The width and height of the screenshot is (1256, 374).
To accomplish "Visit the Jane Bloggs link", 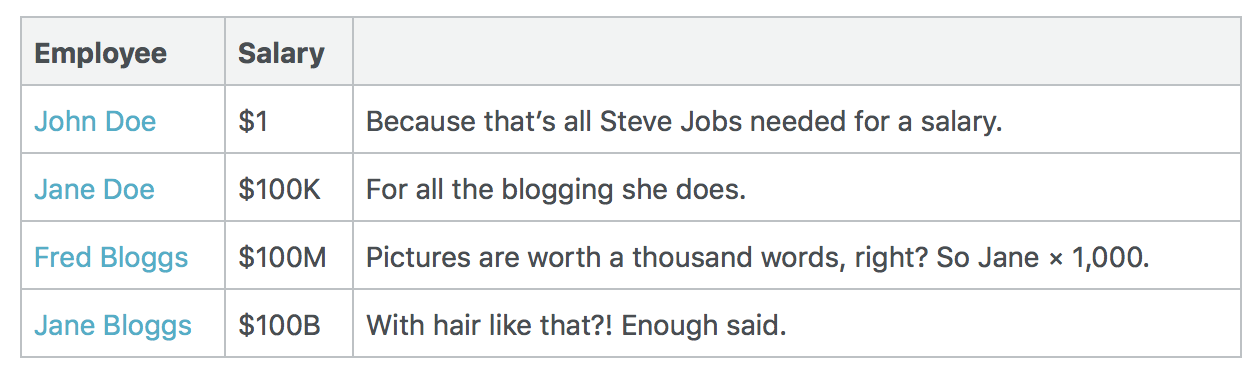I will coord(113,325).
